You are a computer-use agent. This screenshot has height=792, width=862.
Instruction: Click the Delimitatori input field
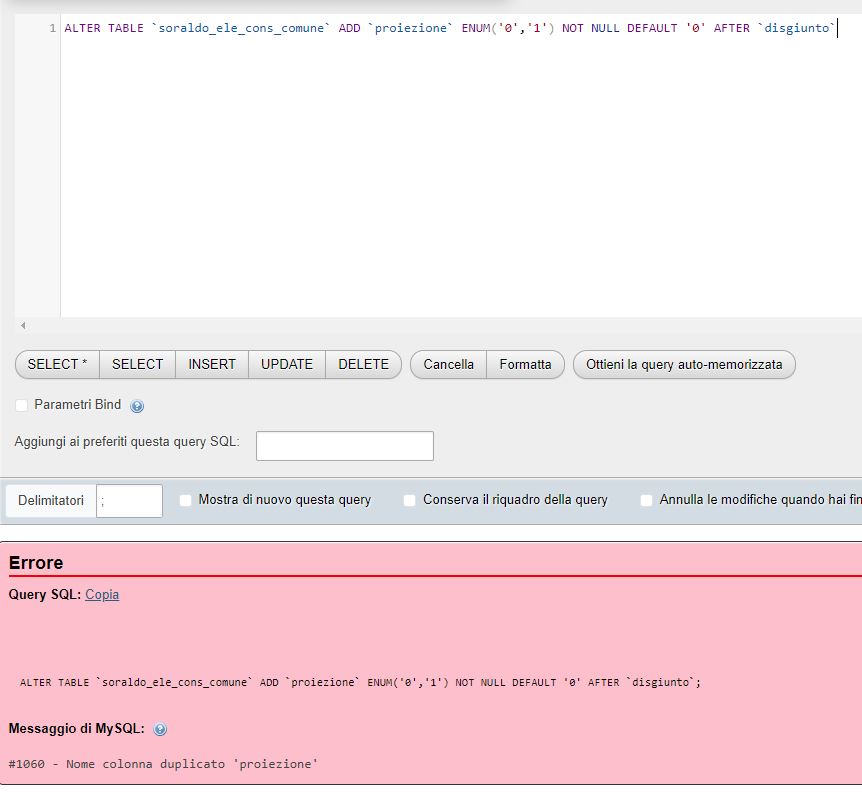click(x=129, y=501)
